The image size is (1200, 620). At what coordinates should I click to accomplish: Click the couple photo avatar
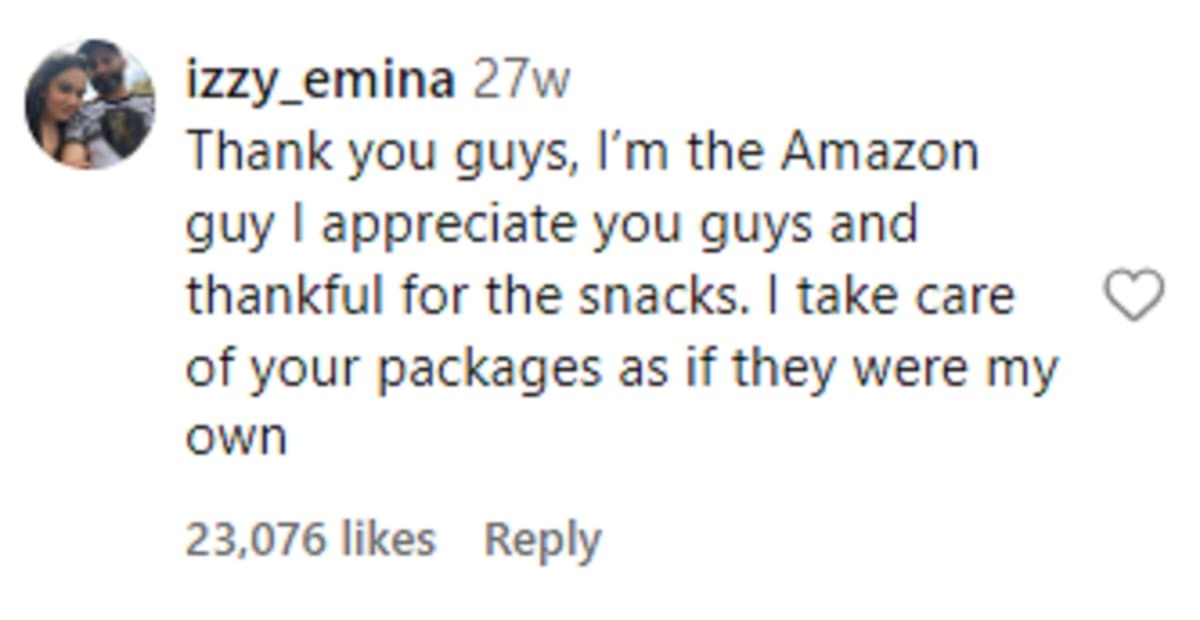(90, 105)
